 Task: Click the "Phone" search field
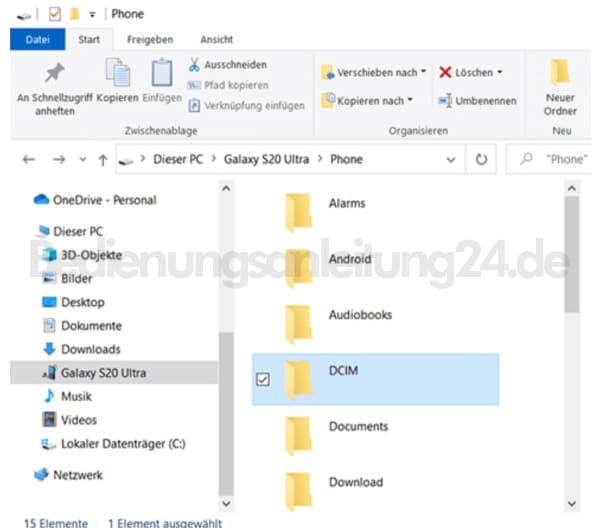549,159
